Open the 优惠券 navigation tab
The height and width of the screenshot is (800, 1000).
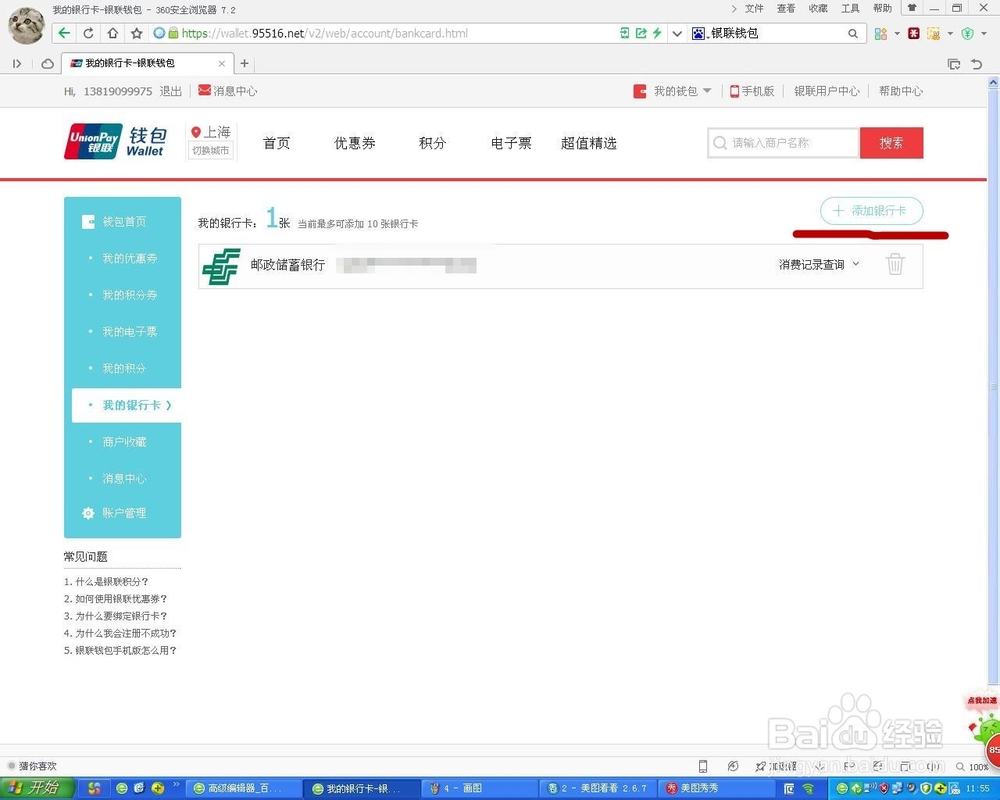355,143
